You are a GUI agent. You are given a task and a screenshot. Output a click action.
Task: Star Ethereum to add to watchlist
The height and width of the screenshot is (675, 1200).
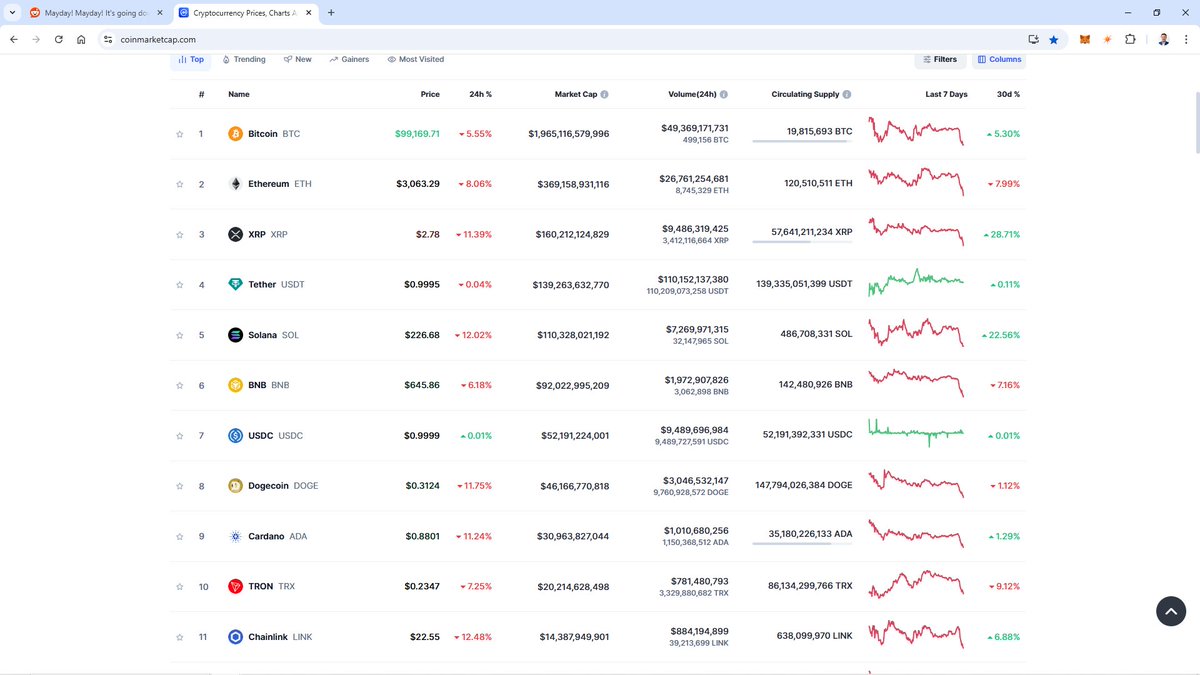pos(180,184)
